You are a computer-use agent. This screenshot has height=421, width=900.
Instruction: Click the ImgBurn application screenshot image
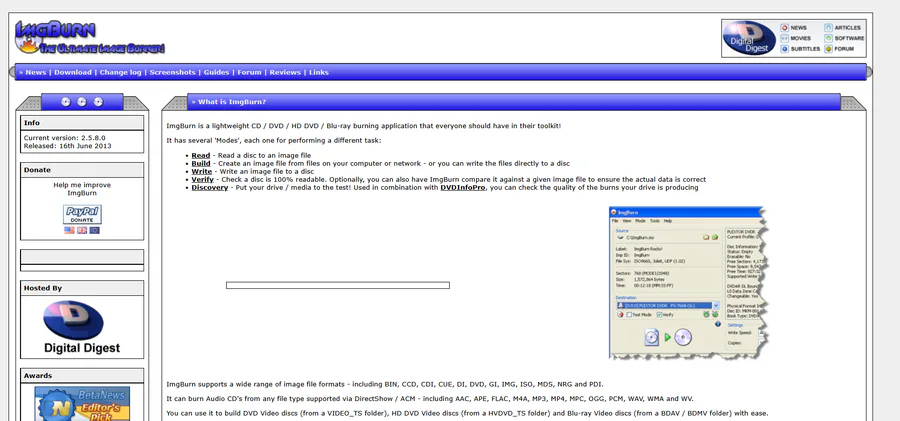click(688, 283)
